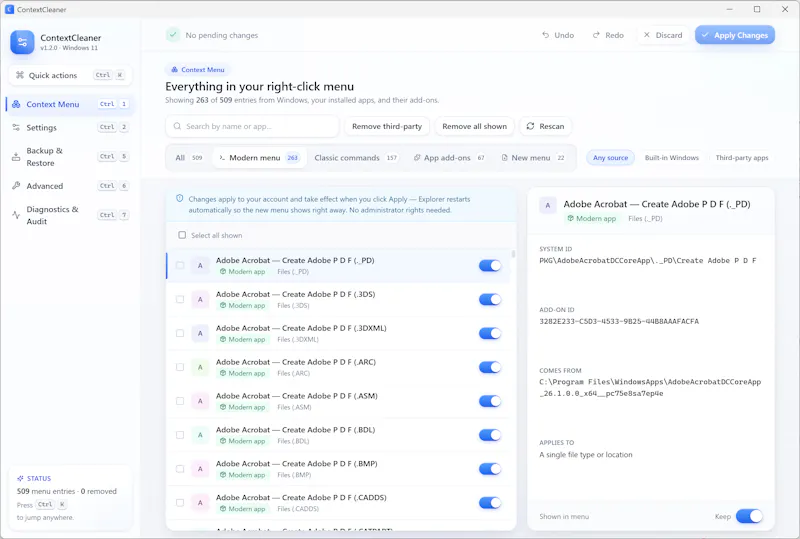Filter by Built-in Windows source
This screenshot has height=539, width=800.
671,158
